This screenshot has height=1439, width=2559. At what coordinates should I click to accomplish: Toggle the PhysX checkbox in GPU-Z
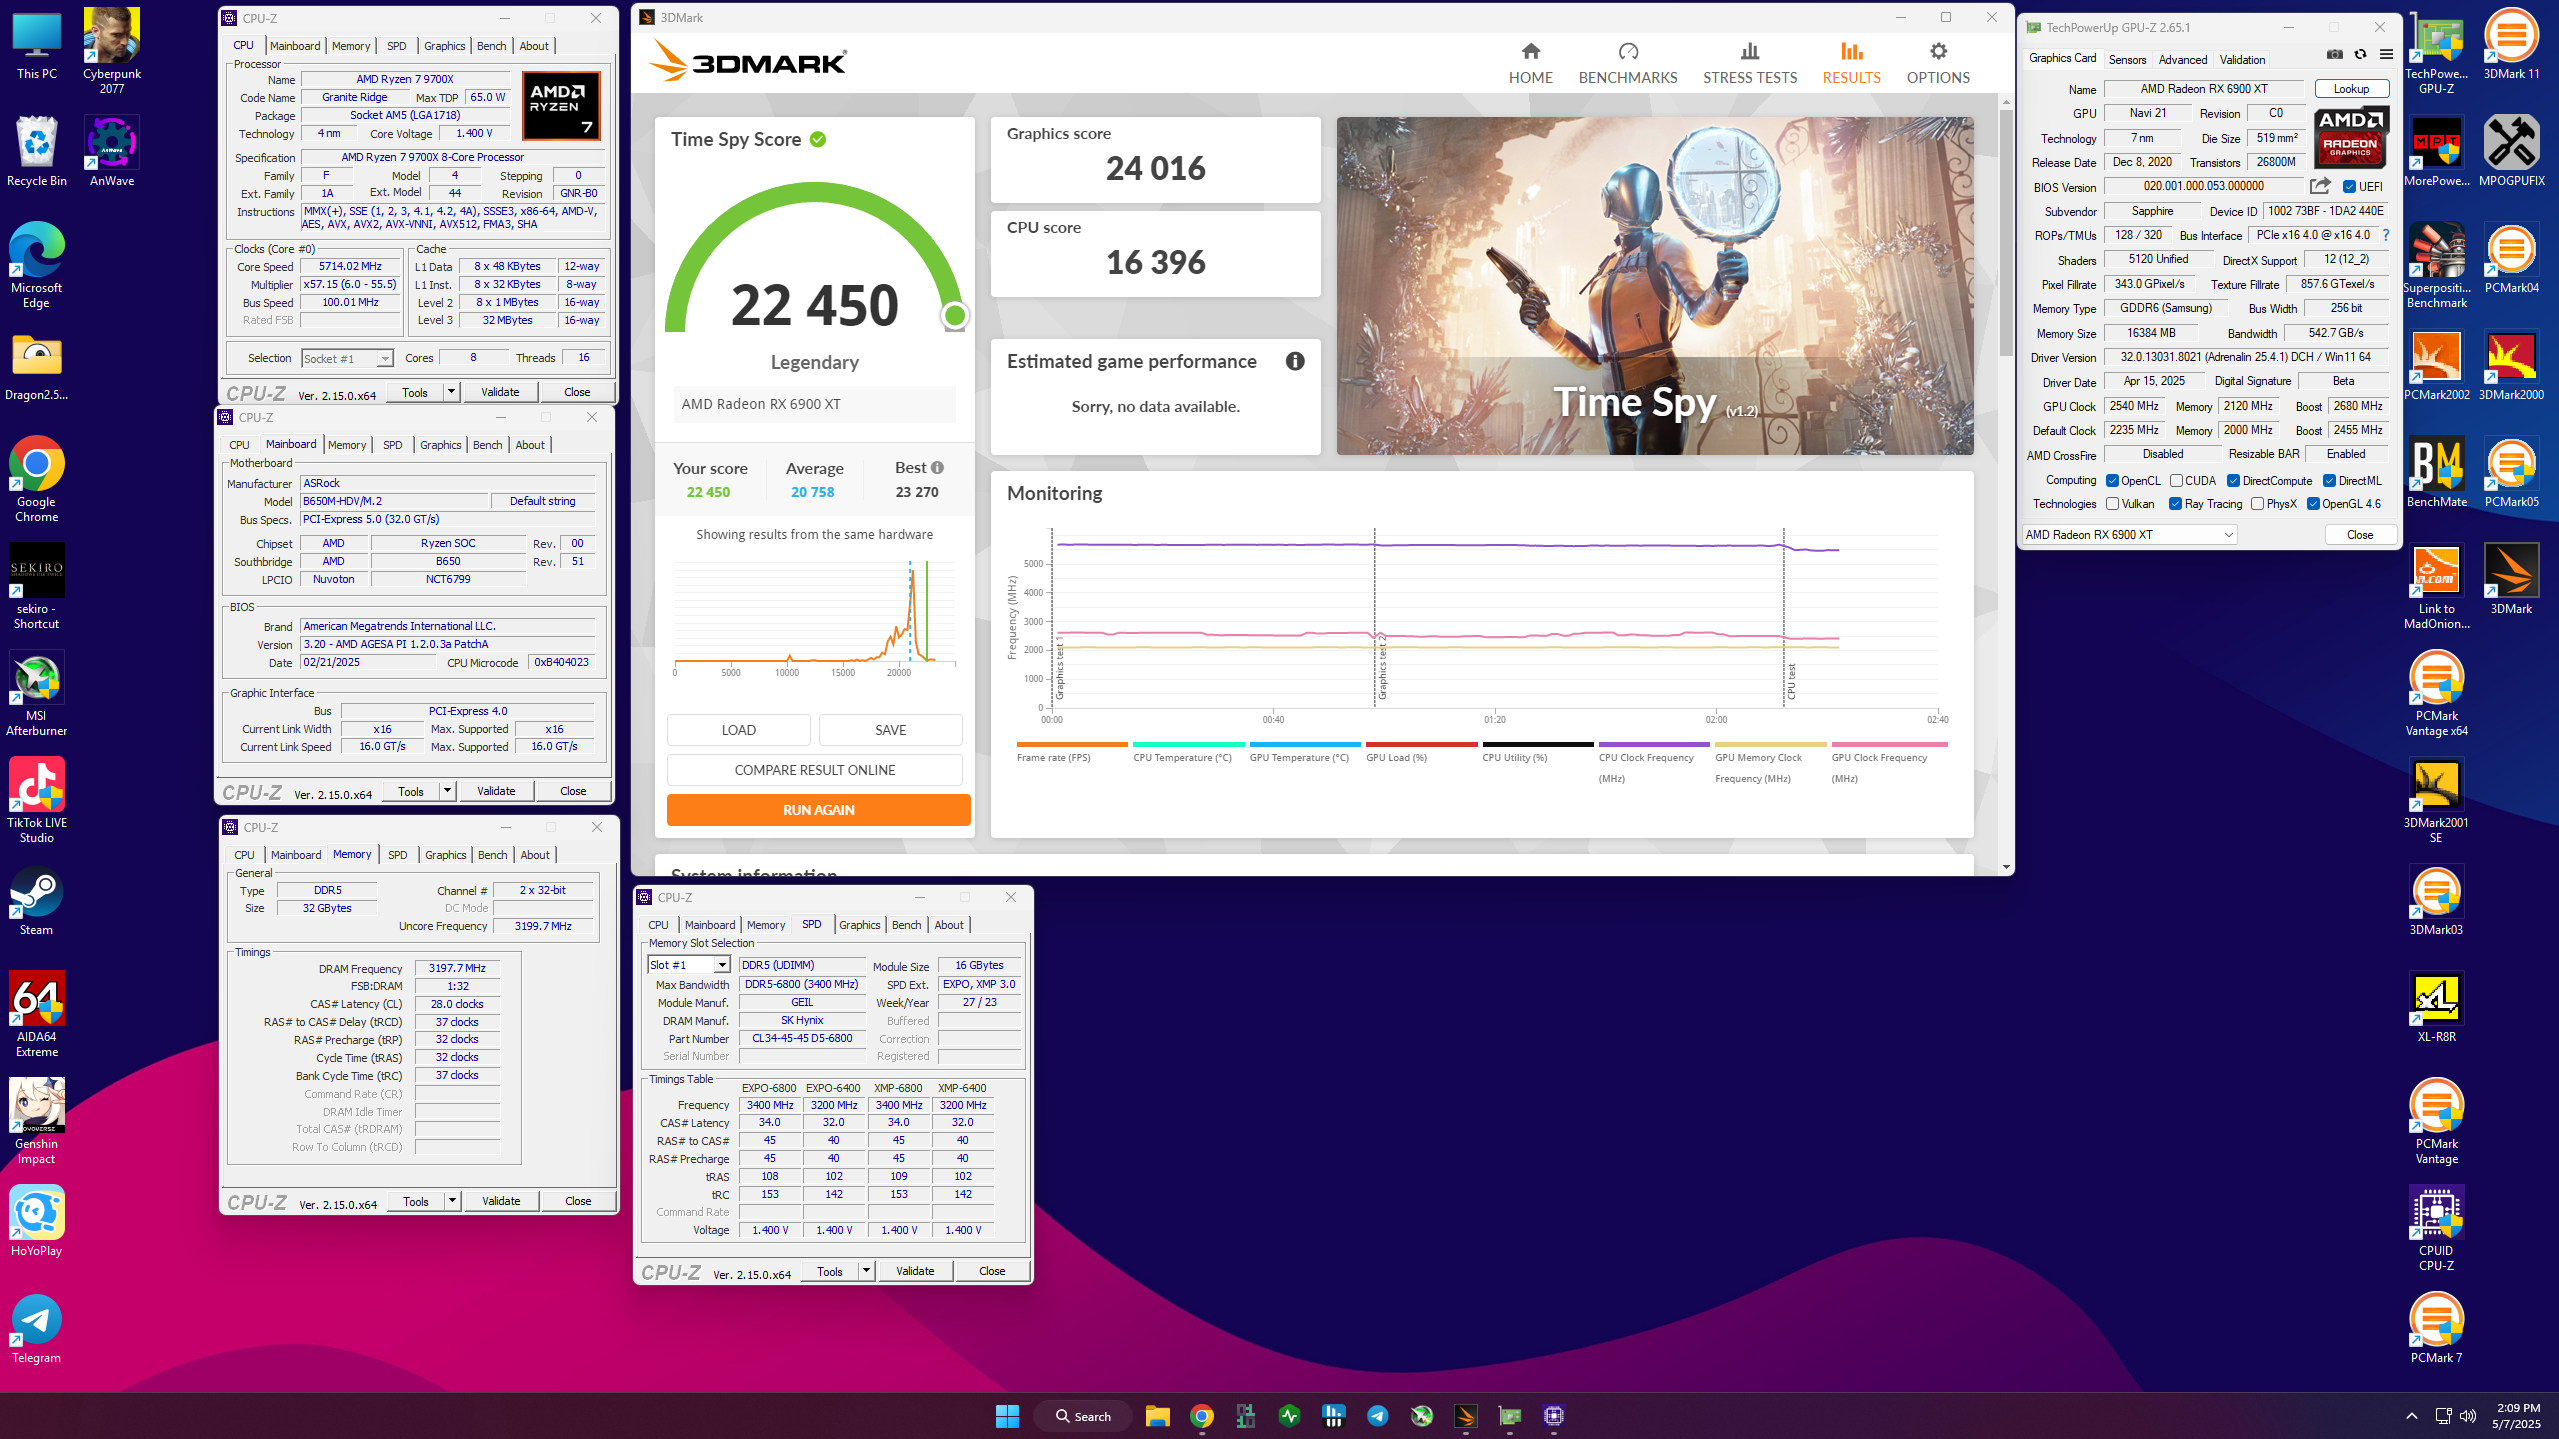pyautogui.click(x=2257, y=504)
